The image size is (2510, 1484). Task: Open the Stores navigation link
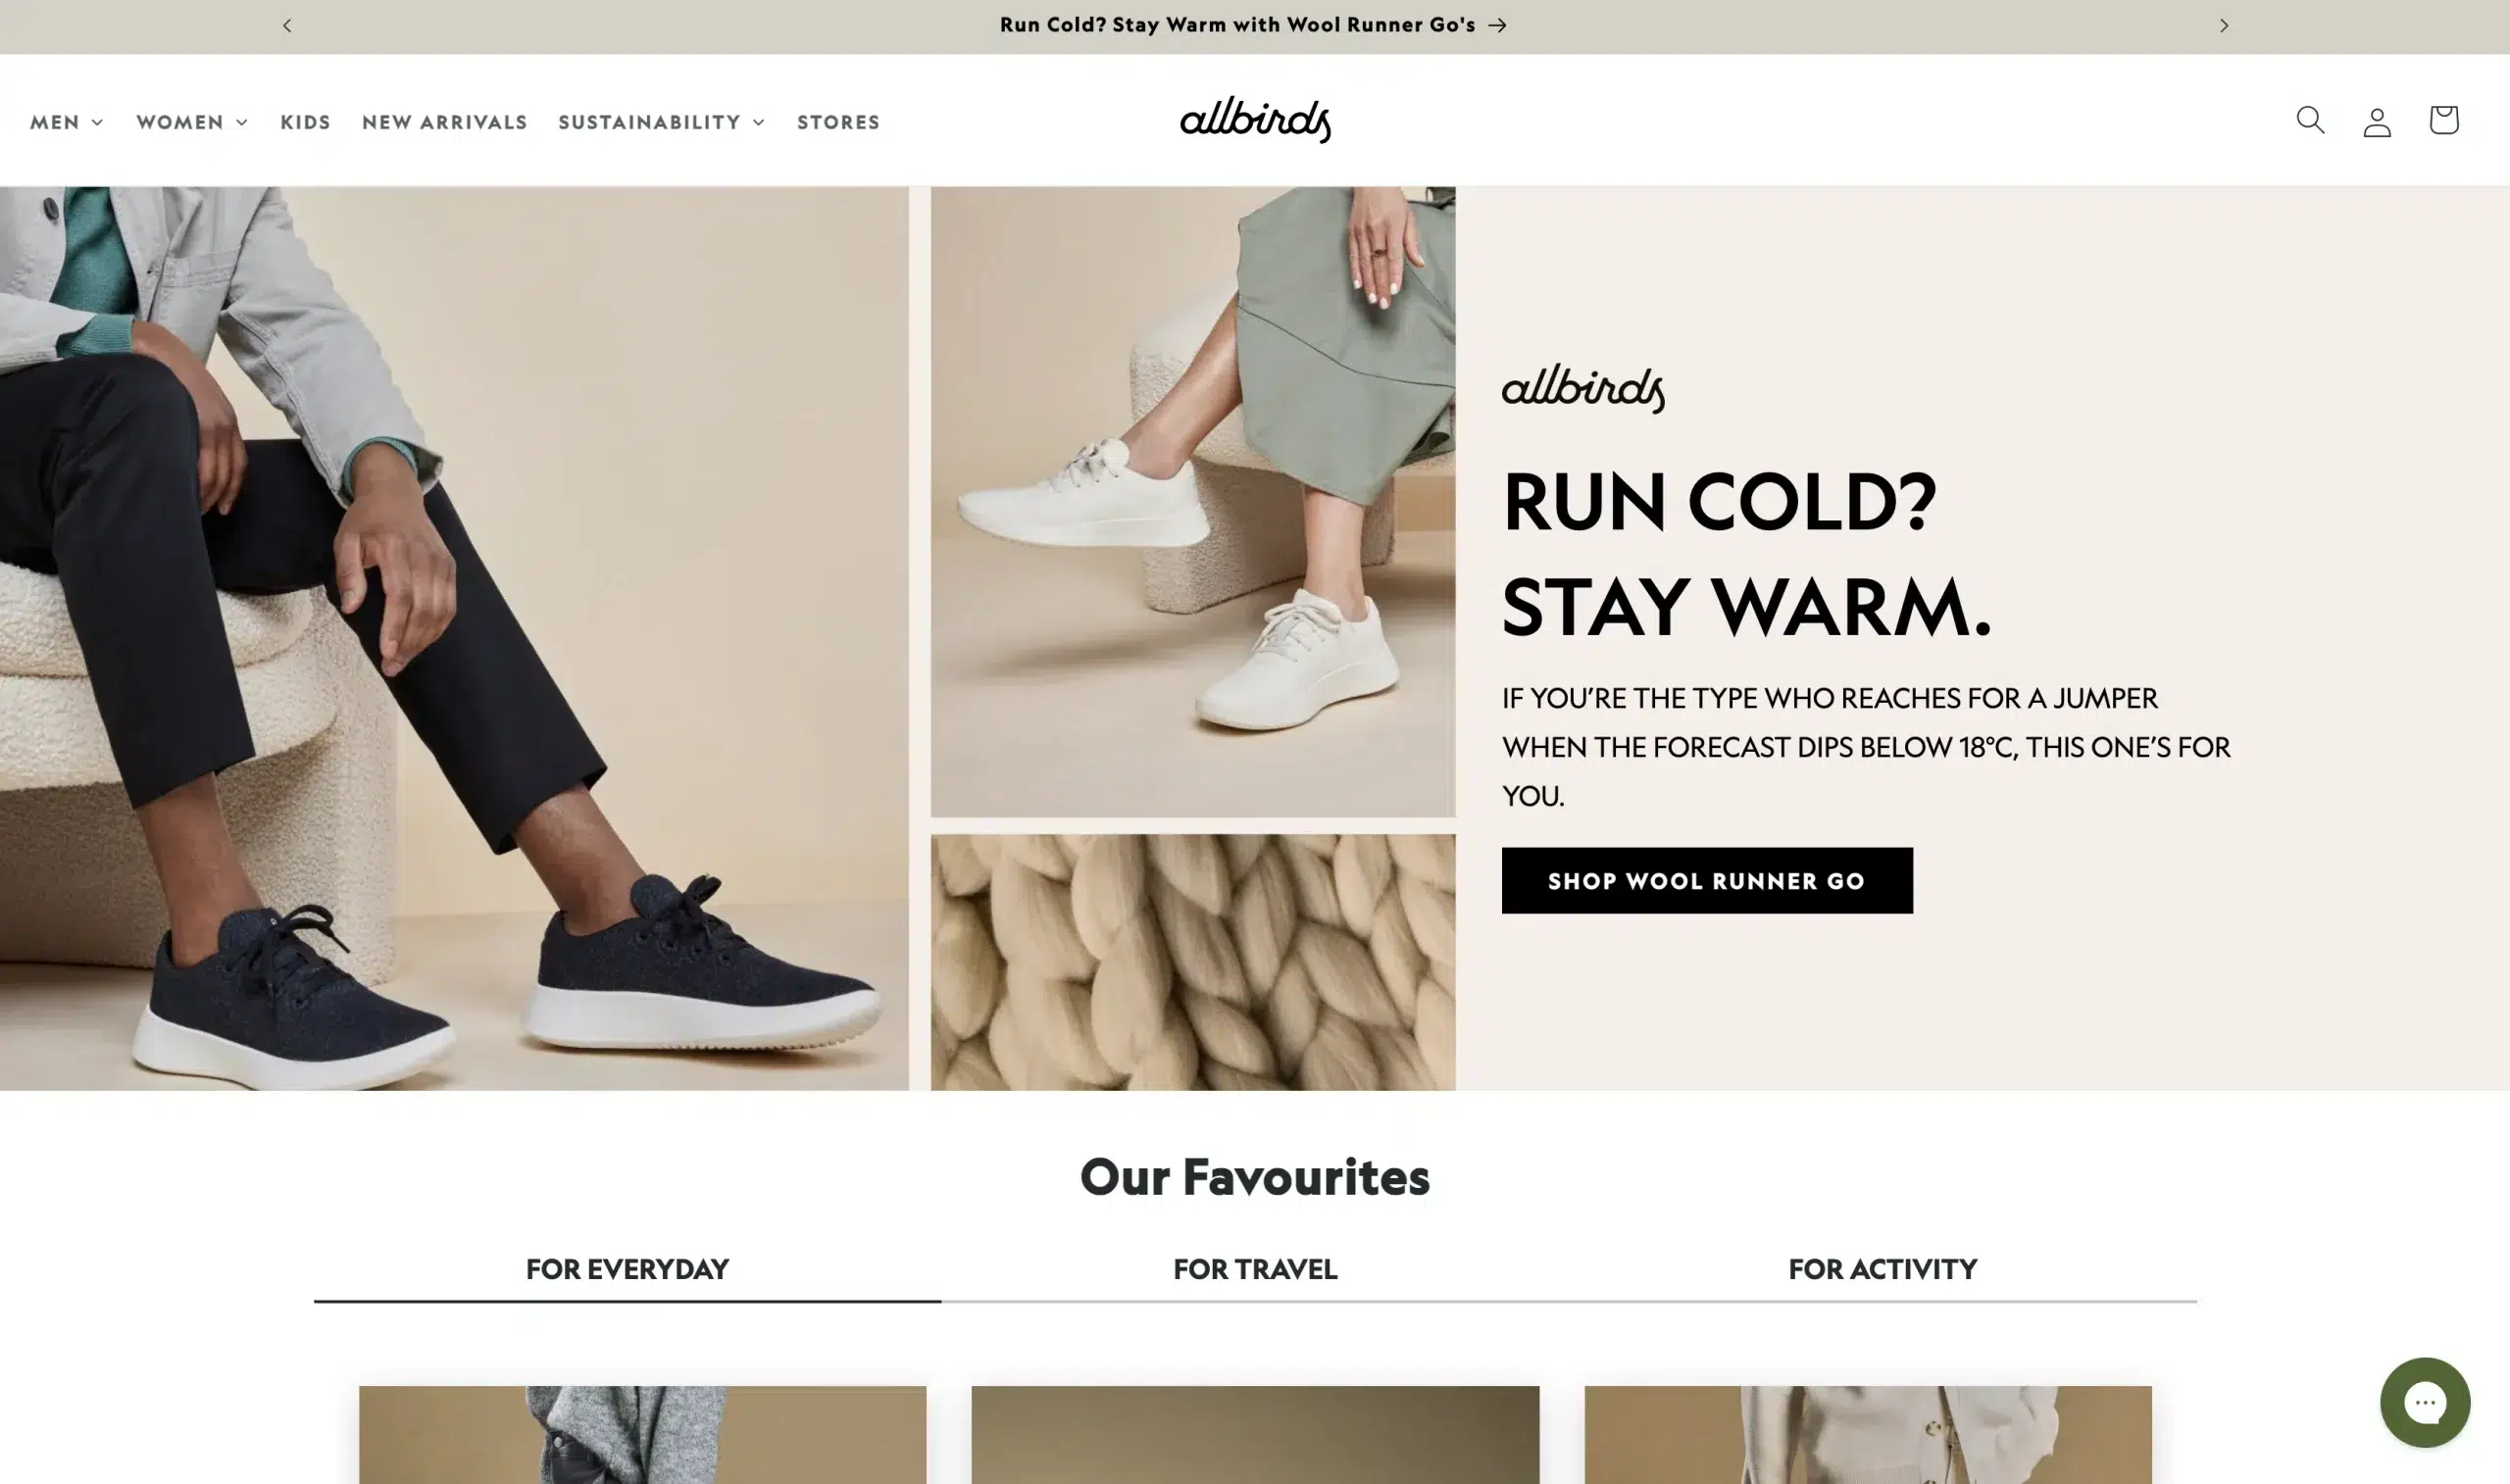838,122
